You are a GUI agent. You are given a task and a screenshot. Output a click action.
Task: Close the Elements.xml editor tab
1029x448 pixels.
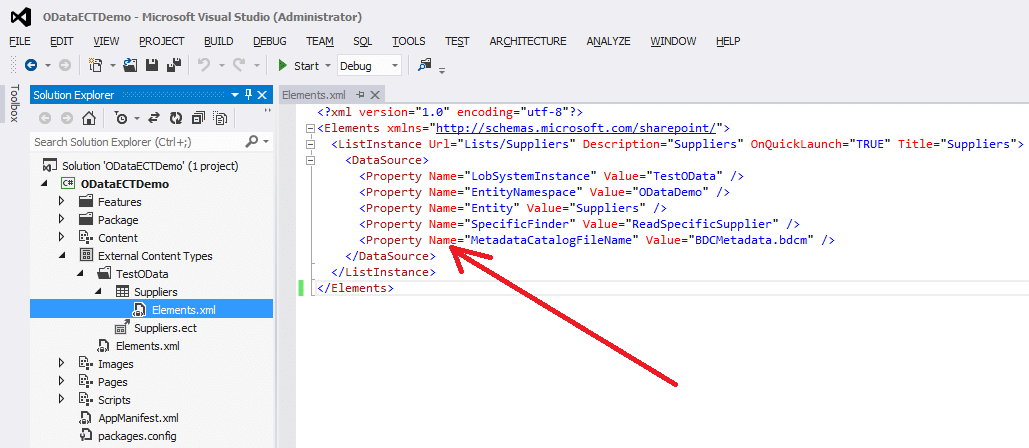tap(375, 94)
